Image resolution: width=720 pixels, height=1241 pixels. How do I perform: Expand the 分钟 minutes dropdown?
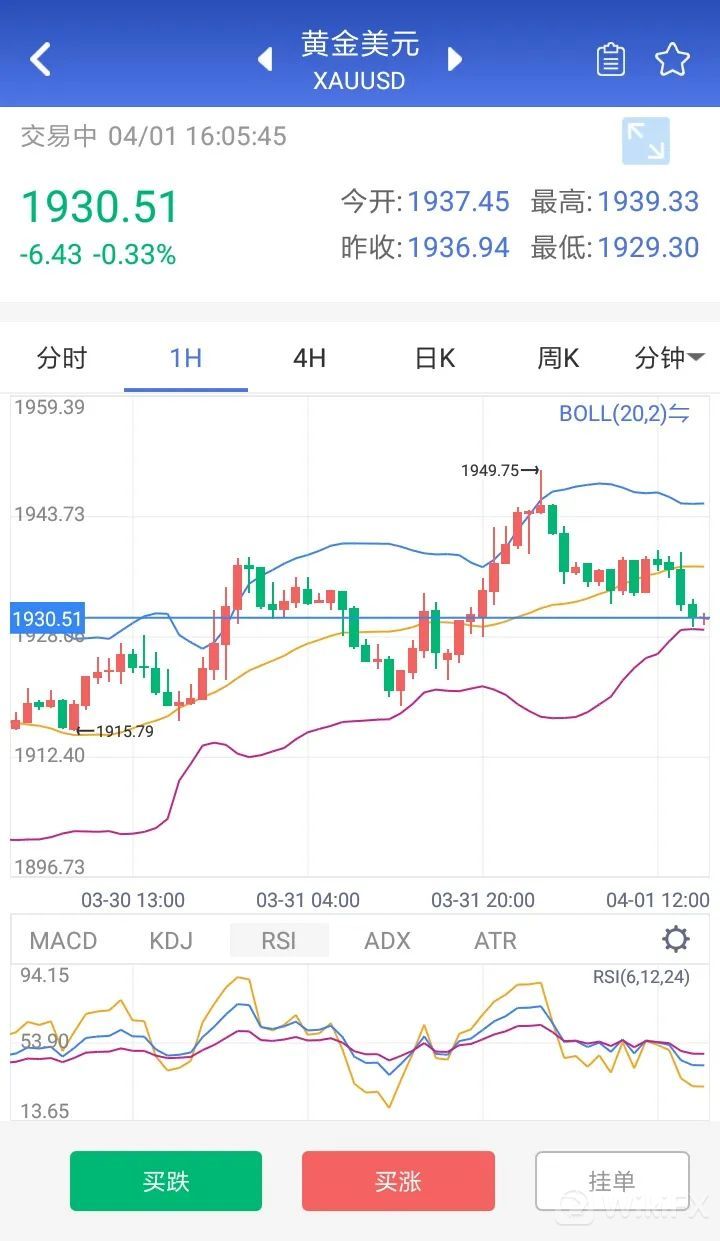[x=669, y=358]
